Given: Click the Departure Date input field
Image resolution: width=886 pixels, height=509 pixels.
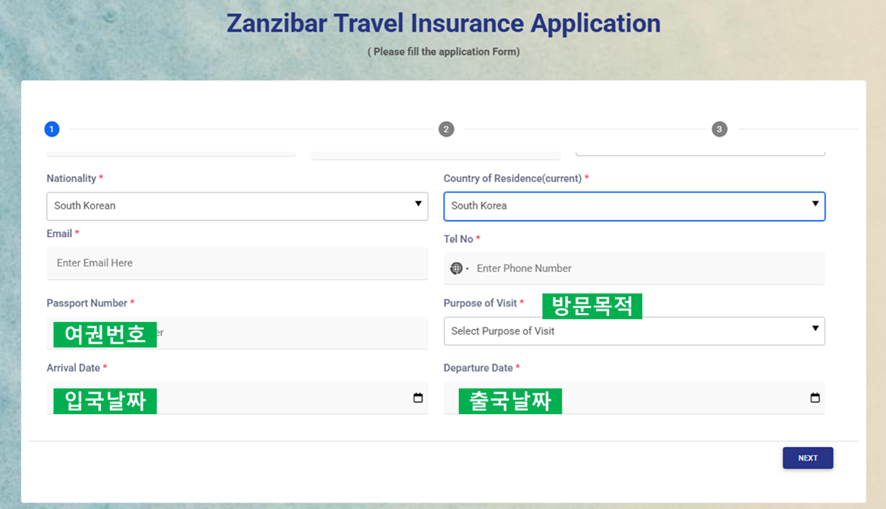Looking at the screenshot, I should tap(634, 398).
